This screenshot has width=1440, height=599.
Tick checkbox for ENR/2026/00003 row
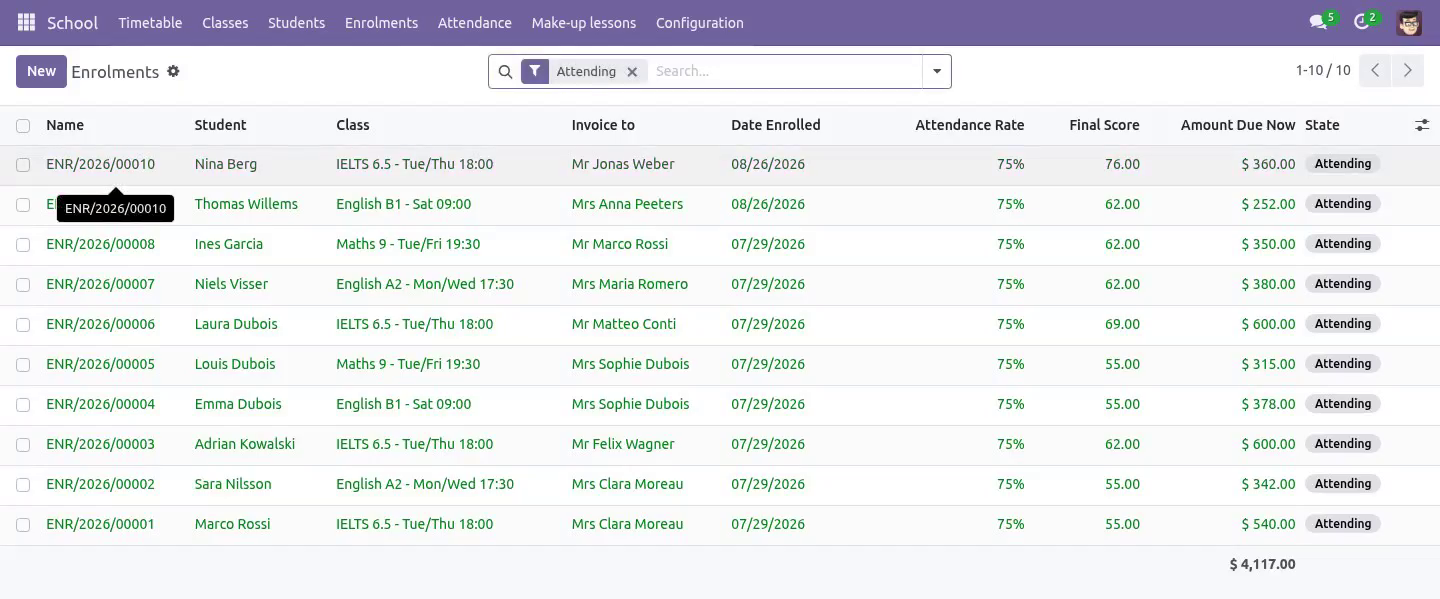click(x=23, y=445)
